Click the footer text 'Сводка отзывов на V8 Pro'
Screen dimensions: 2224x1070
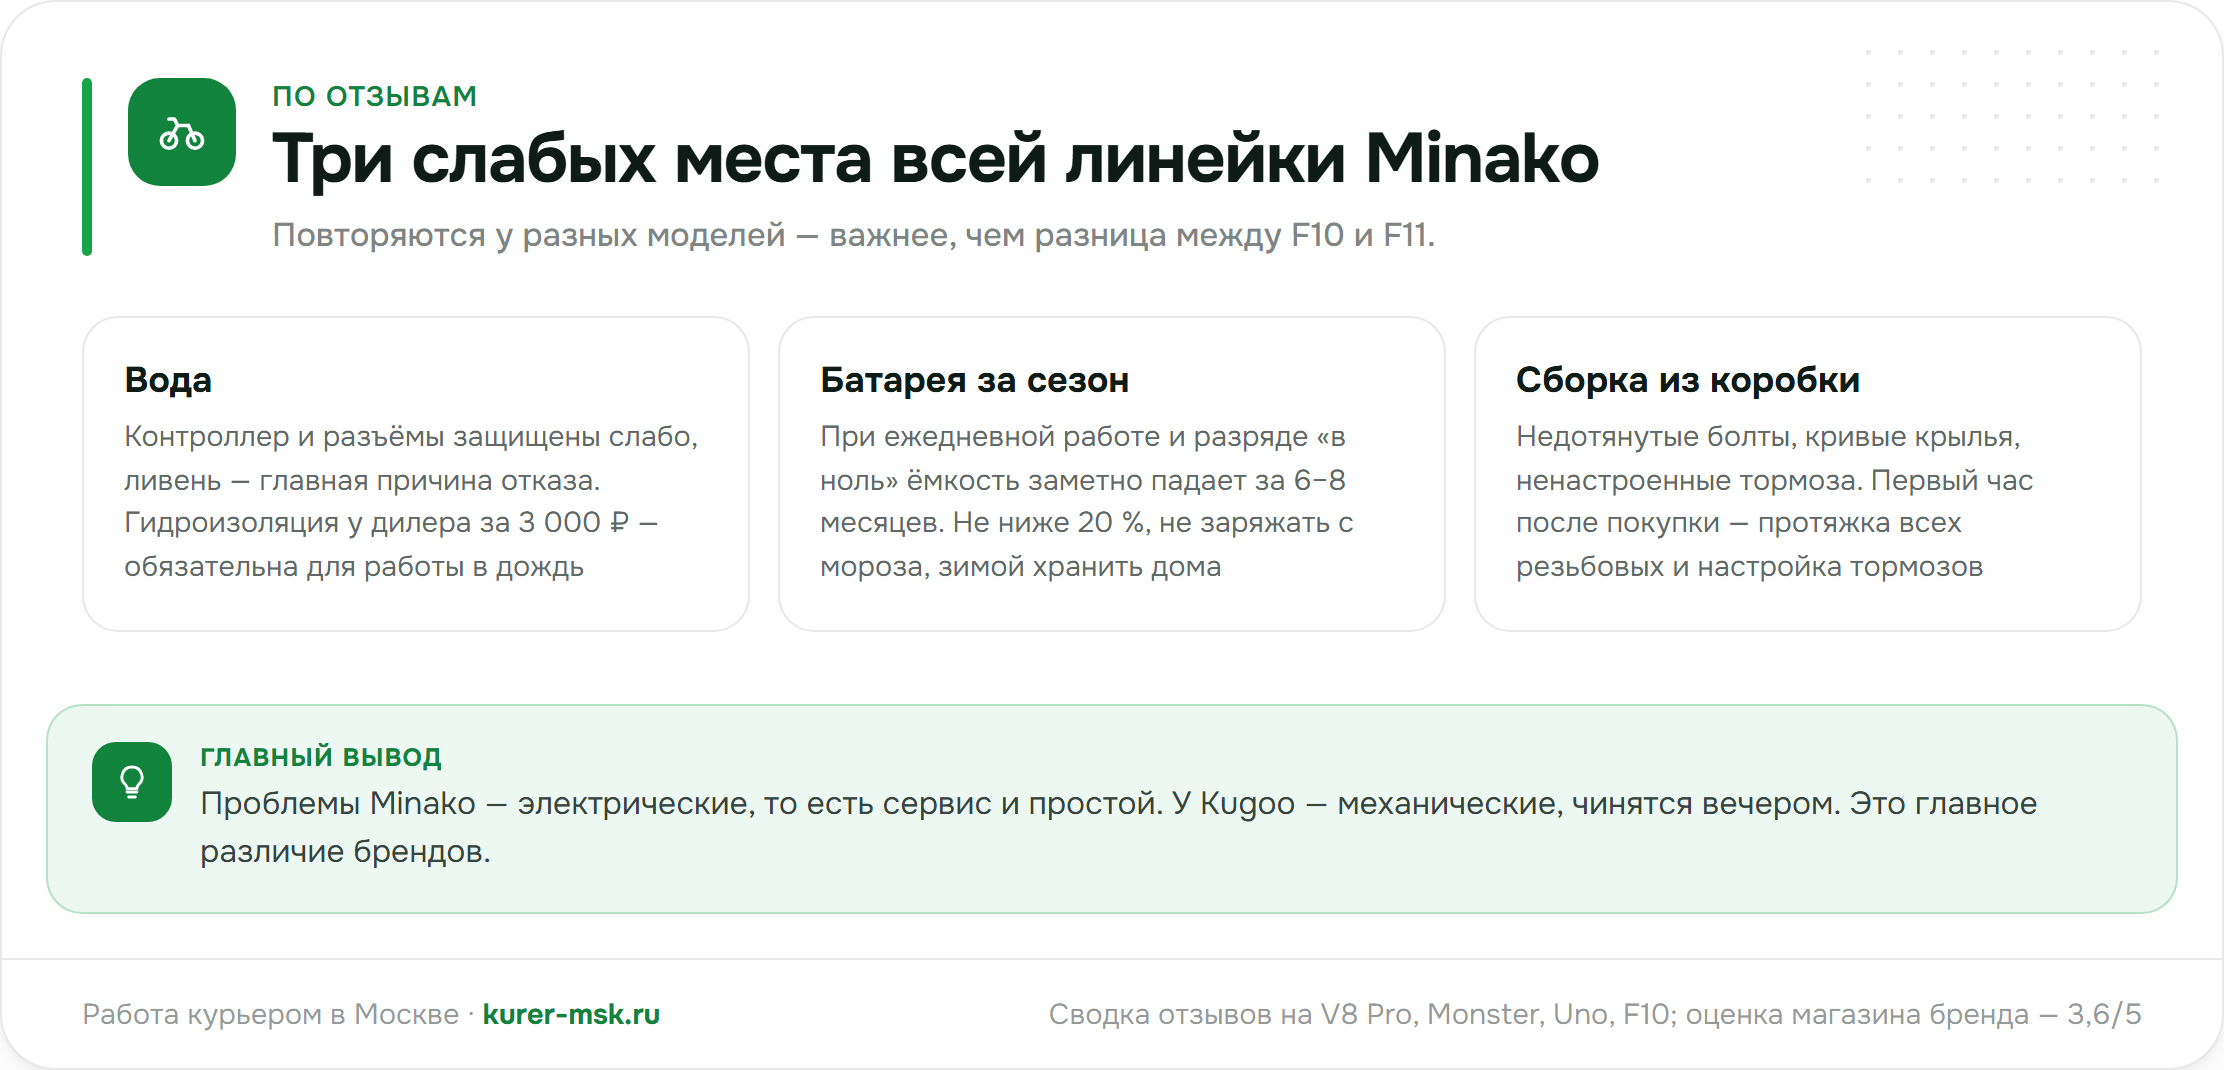coord(1233,1014)
